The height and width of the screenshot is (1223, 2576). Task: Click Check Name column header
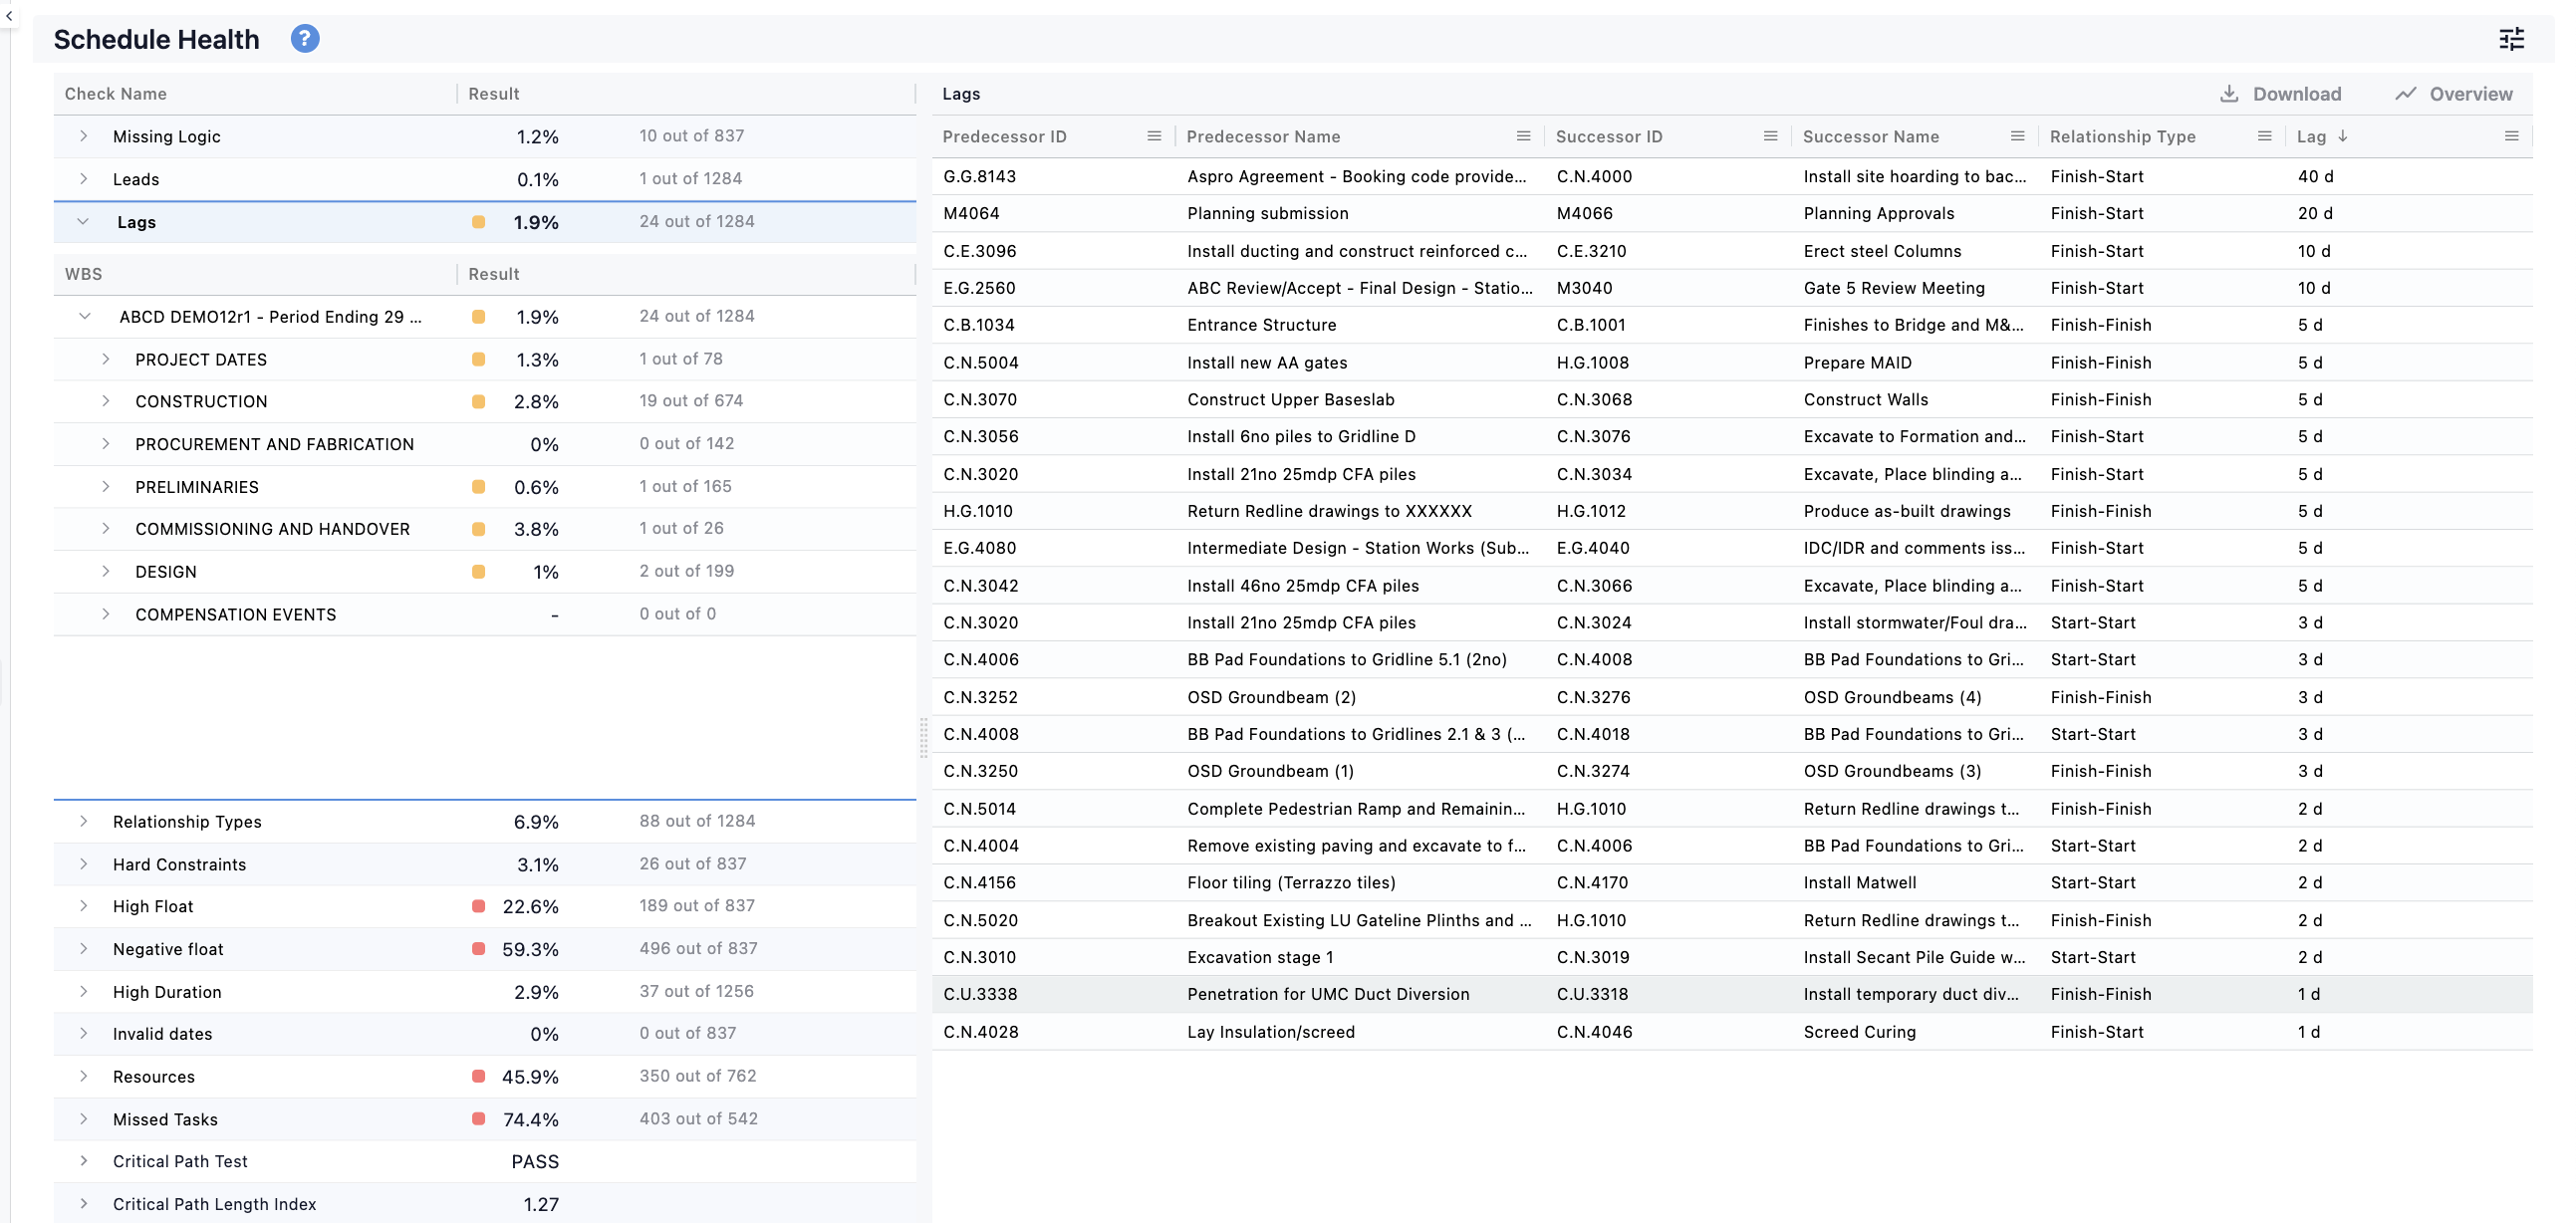click(116, 94)
